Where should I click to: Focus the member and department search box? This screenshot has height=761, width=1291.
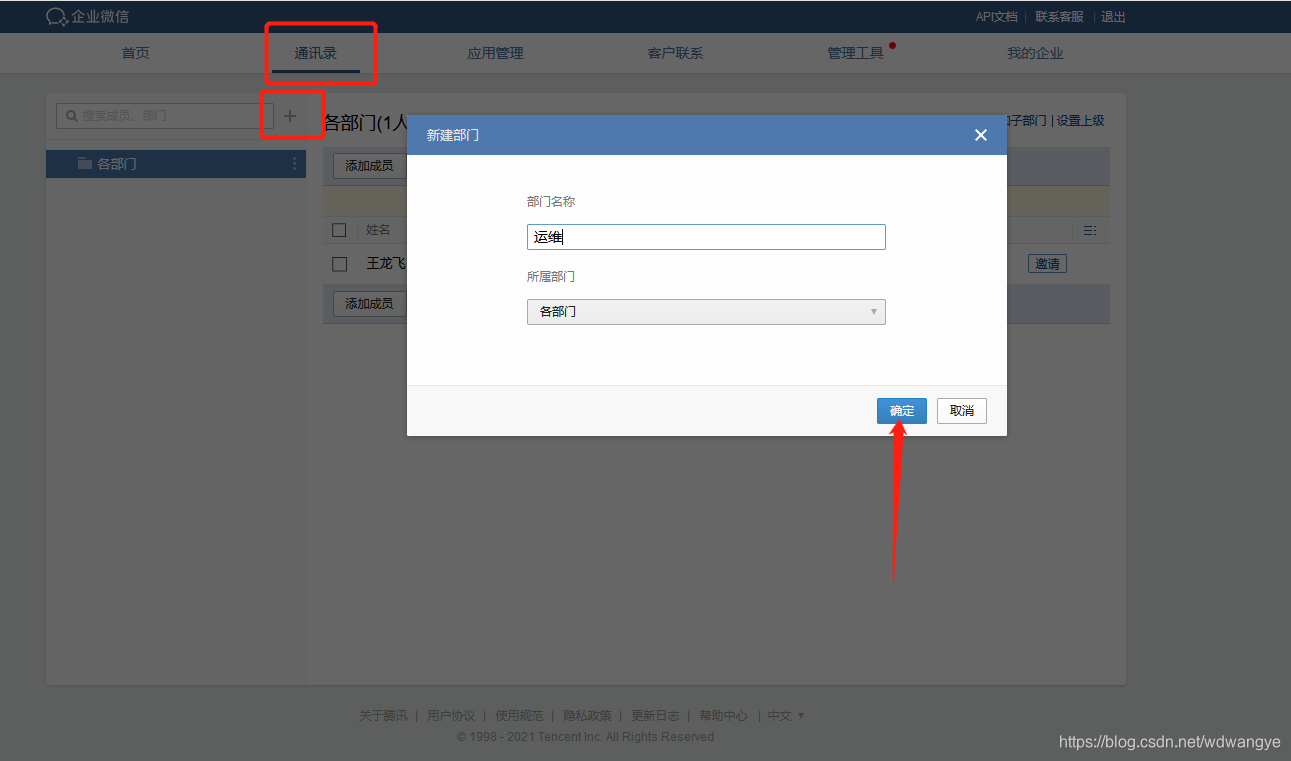tap(165, 116)
